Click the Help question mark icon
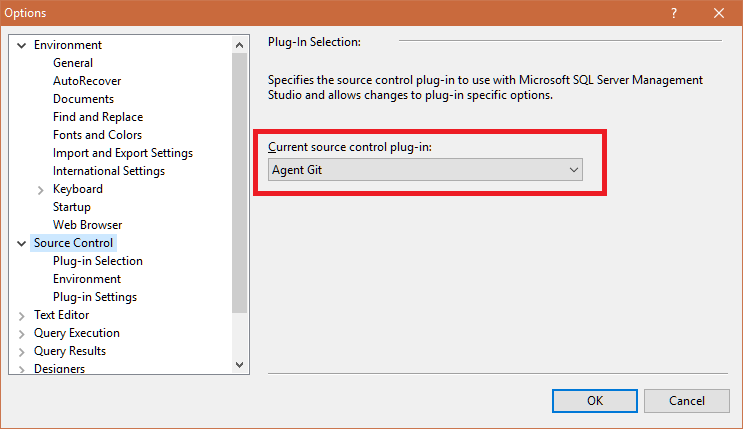 674,13
